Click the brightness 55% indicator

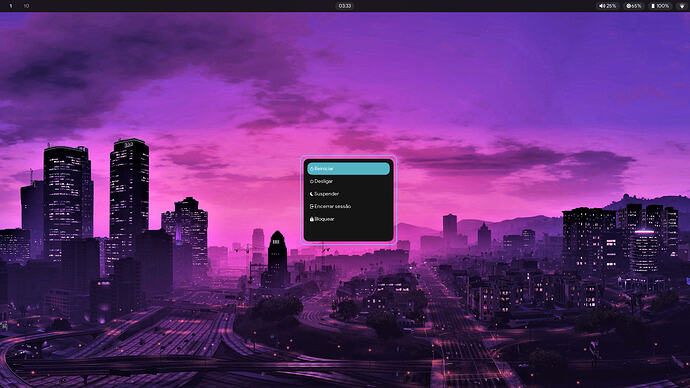click(634, 6)
